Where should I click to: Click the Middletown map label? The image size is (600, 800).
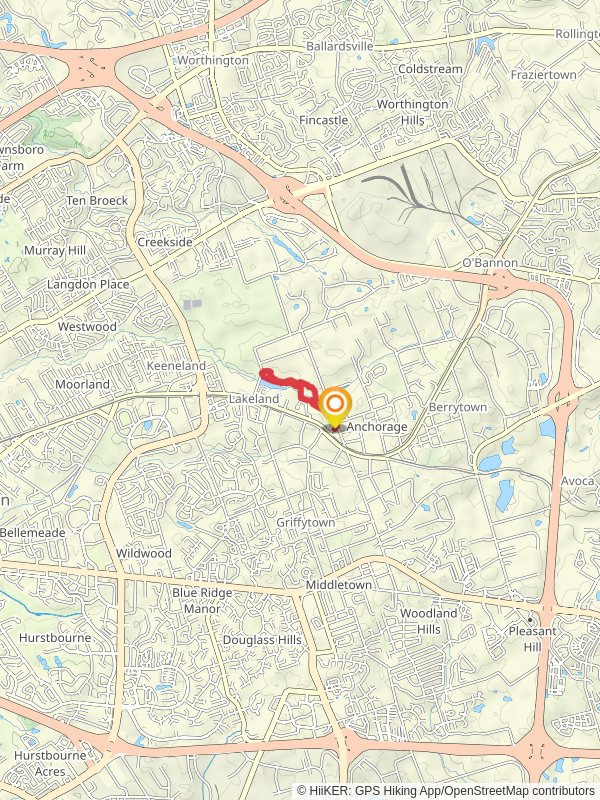339,585
